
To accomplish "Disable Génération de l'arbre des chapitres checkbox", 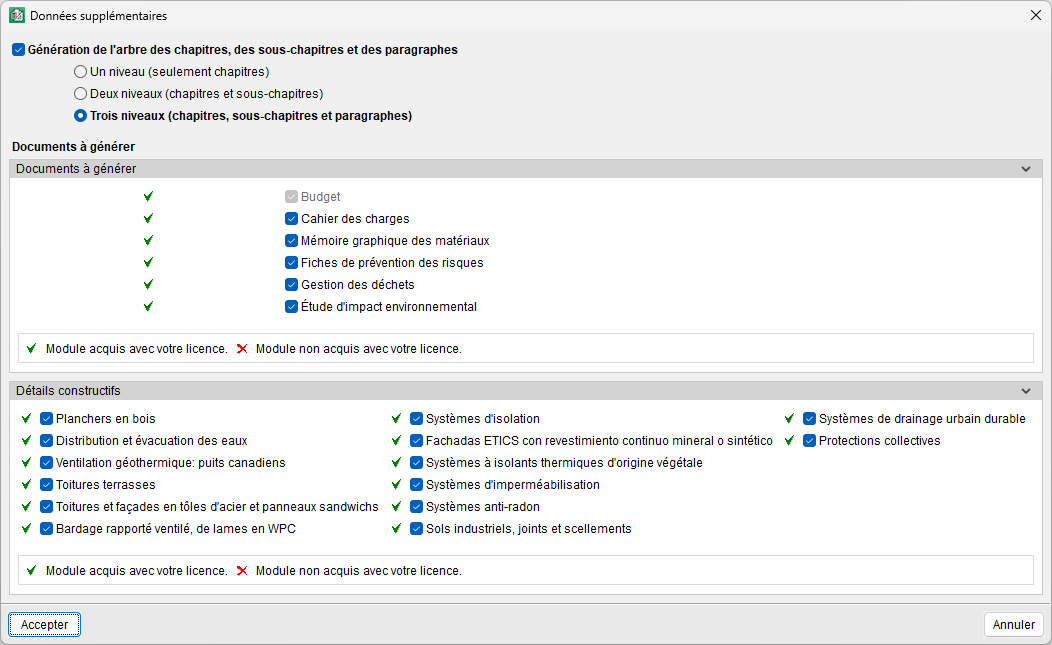I will point(19,50).
